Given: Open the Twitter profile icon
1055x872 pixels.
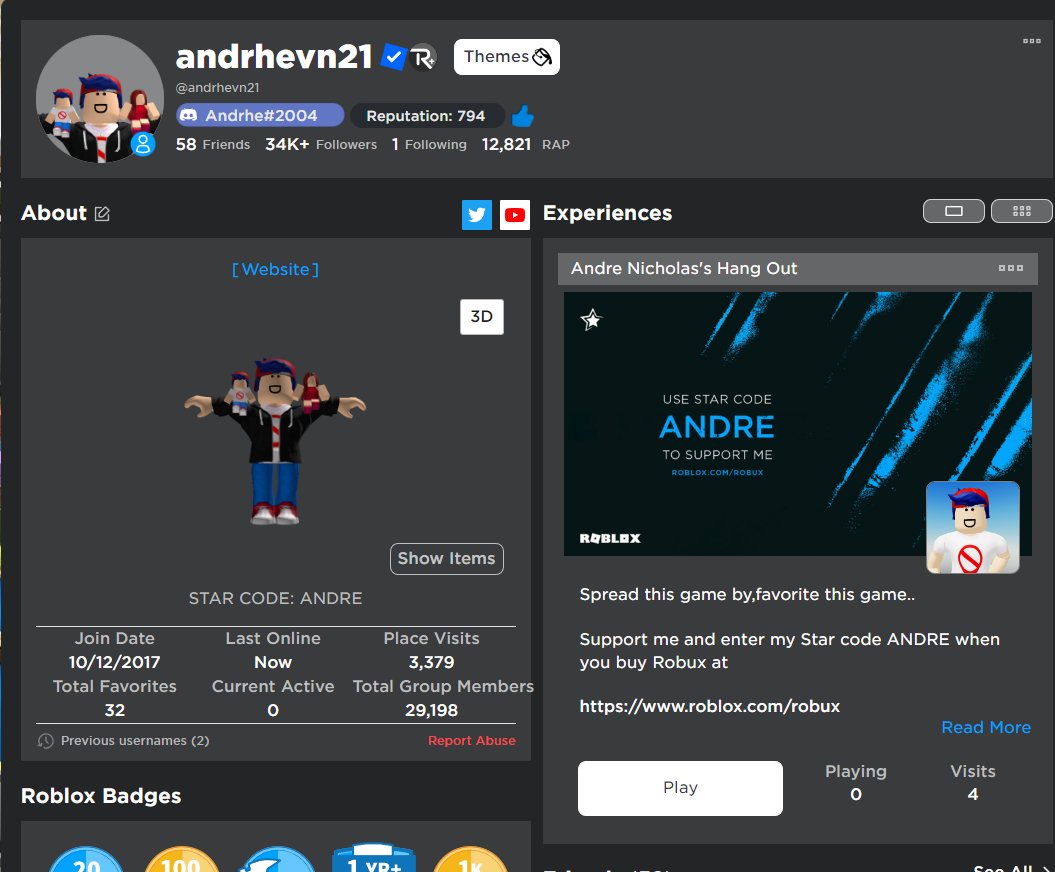Looking at the screenshot, I should [x=477, y=214].
